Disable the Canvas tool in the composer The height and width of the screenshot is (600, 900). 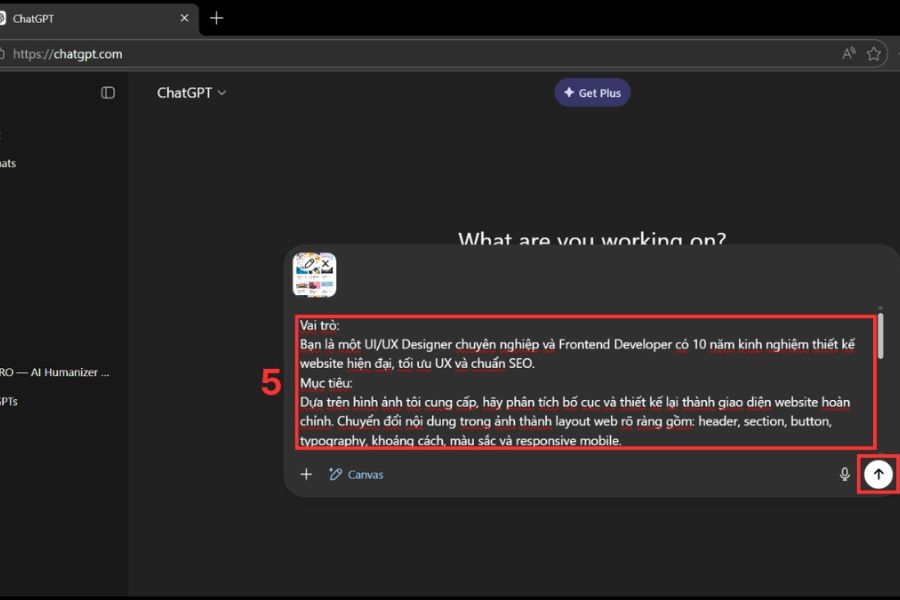coord(356,474)
